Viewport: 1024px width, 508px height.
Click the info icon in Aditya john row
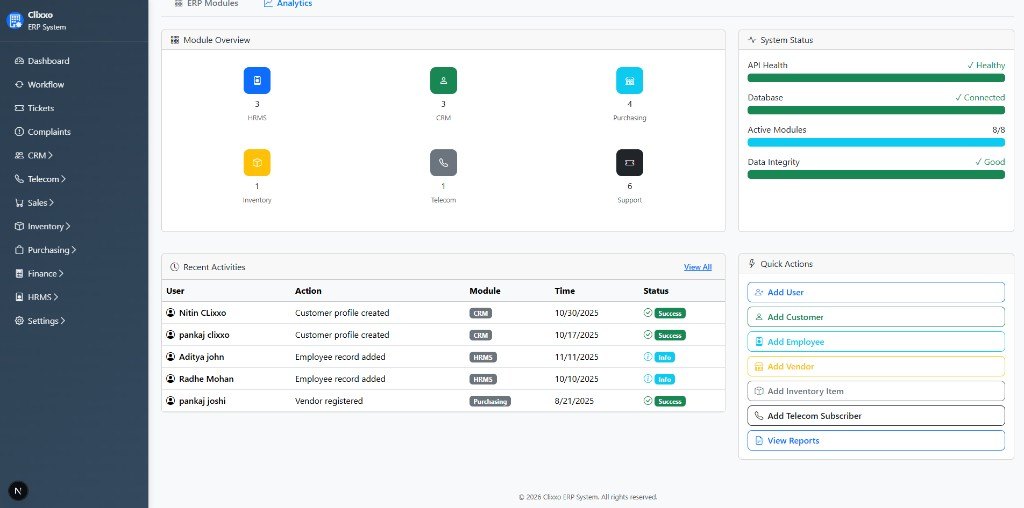tap(648, 357)
